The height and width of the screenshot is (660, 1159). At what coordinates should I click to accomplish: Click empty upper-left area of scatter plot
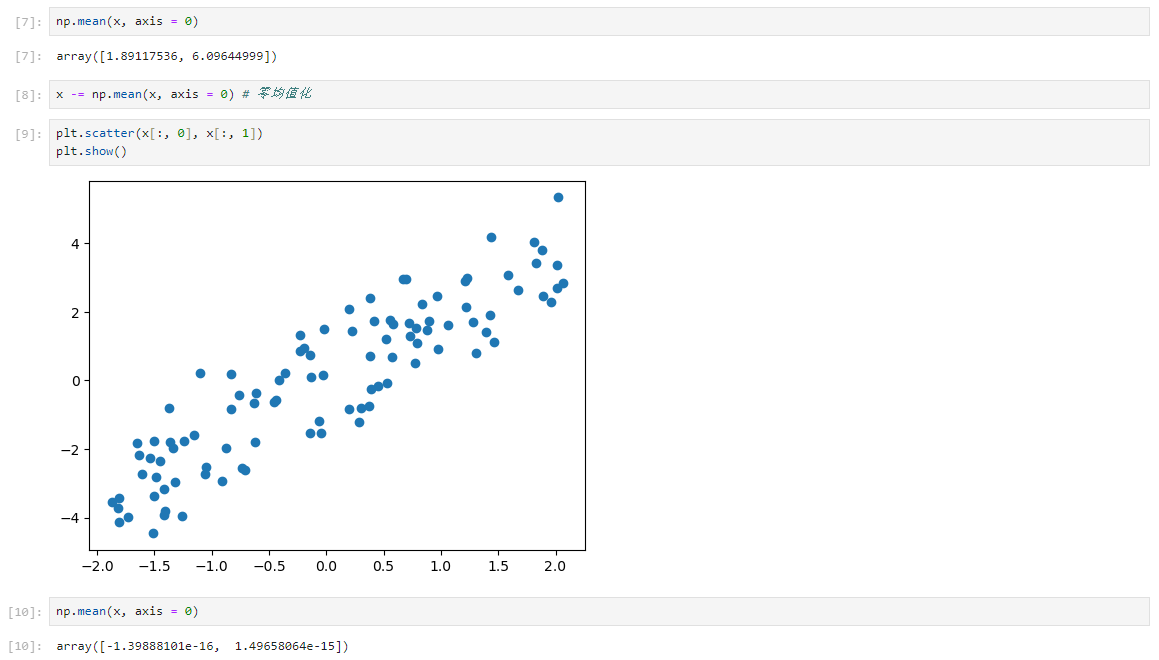tap(185, 244)
